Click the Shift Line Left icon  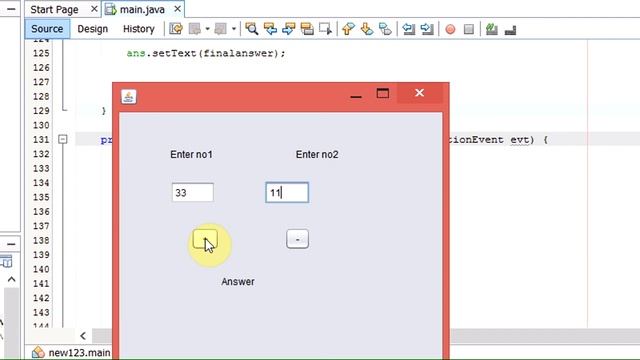[408, 29]
